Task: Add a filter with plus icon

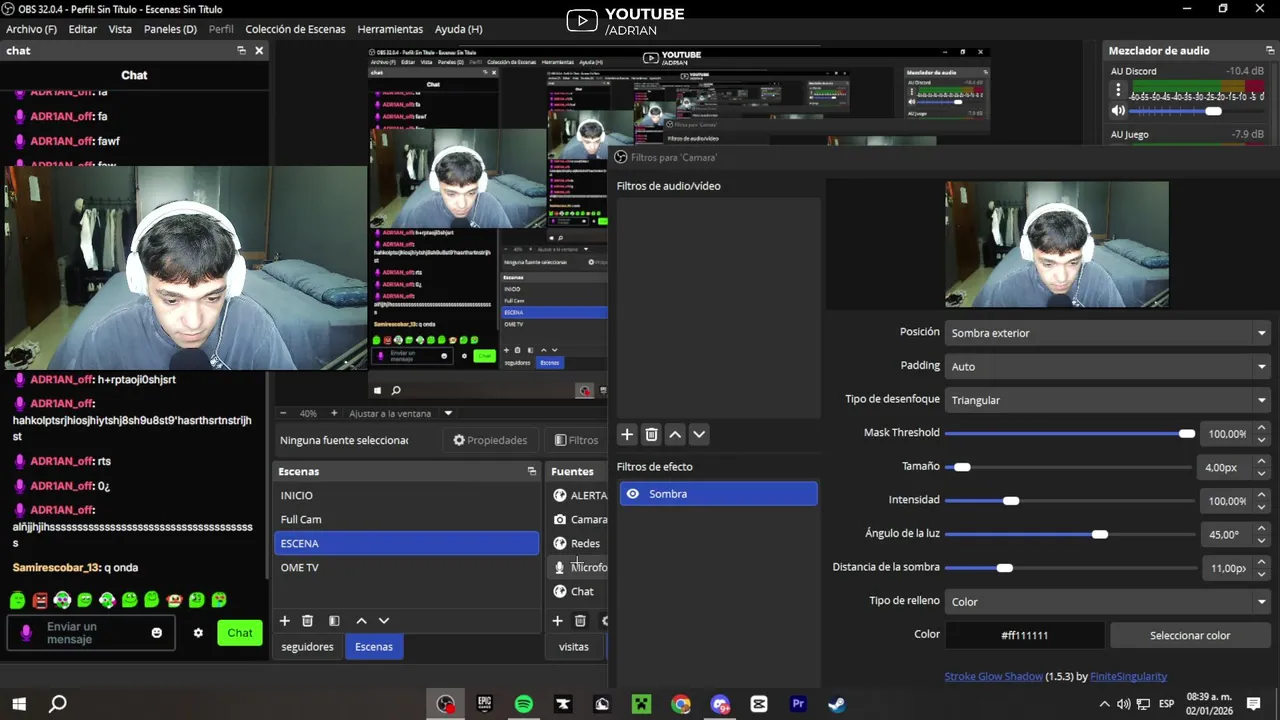Action: point(627,434)
